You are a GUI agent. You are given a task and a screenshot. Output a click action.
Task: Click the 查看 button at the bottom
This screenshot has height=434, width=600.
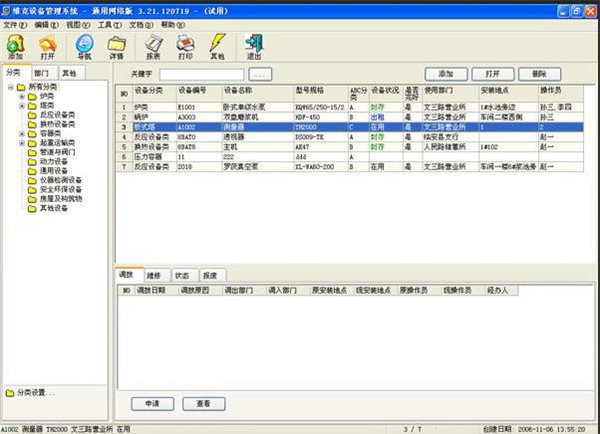[x=204, y=404]
